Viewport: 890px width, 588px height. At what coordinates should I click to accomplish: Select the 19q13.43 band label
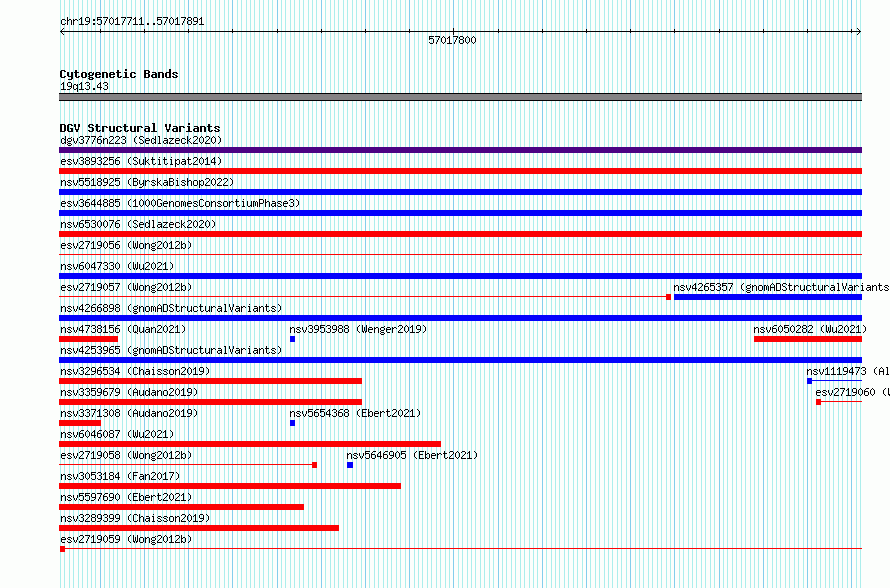pos(84,86)
